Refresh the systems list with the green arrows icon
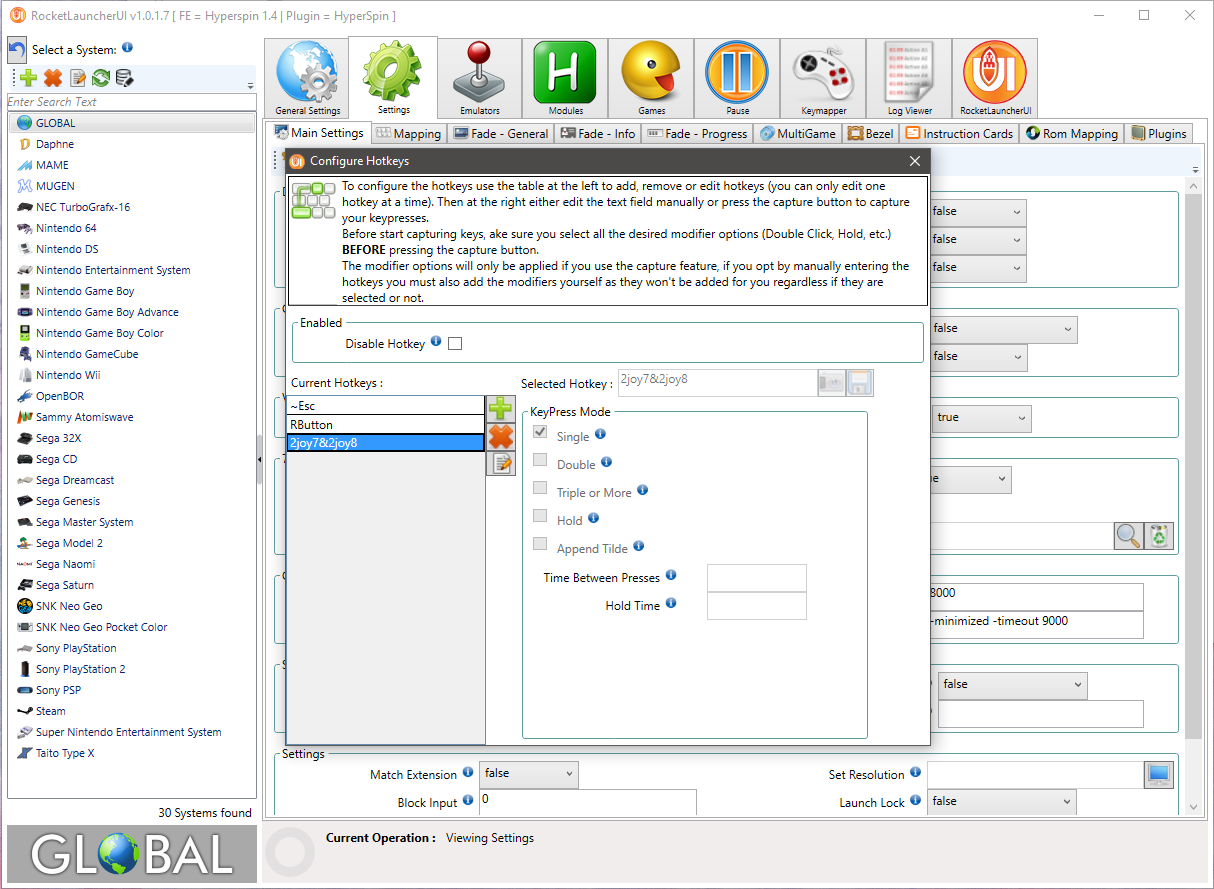Screen dimensions: 1214x889 coord(101,78)
